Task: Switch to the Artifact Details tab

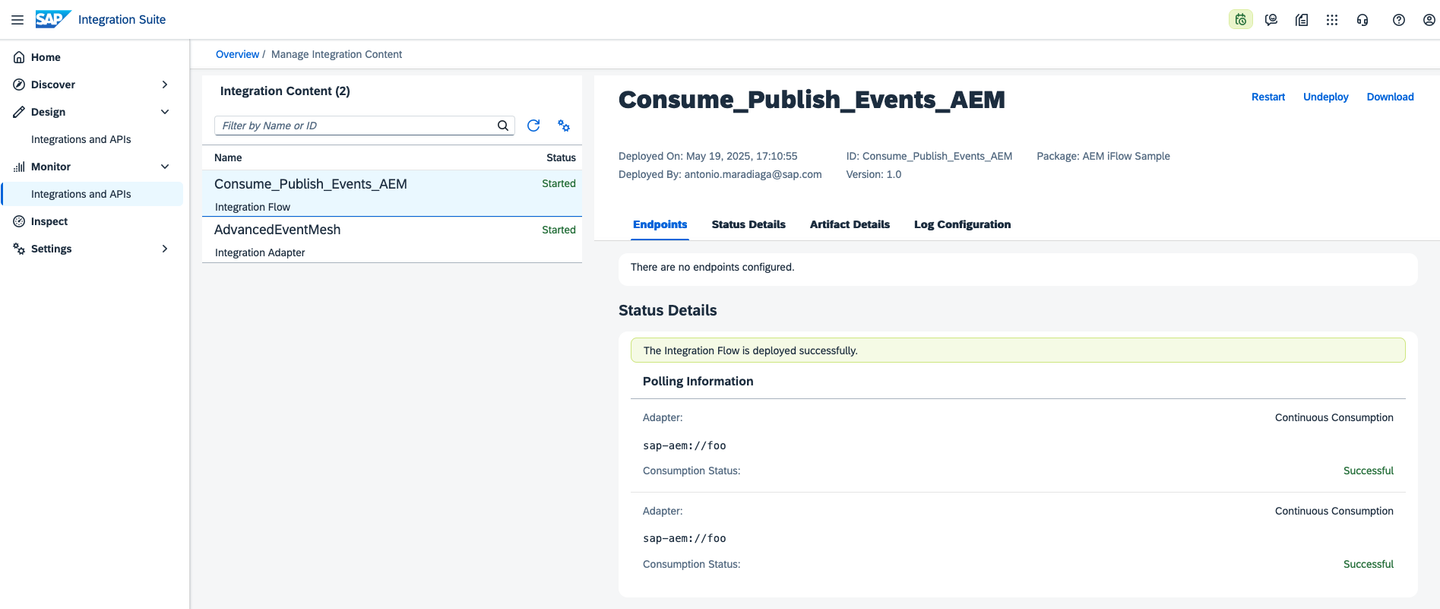Action: 850,225
